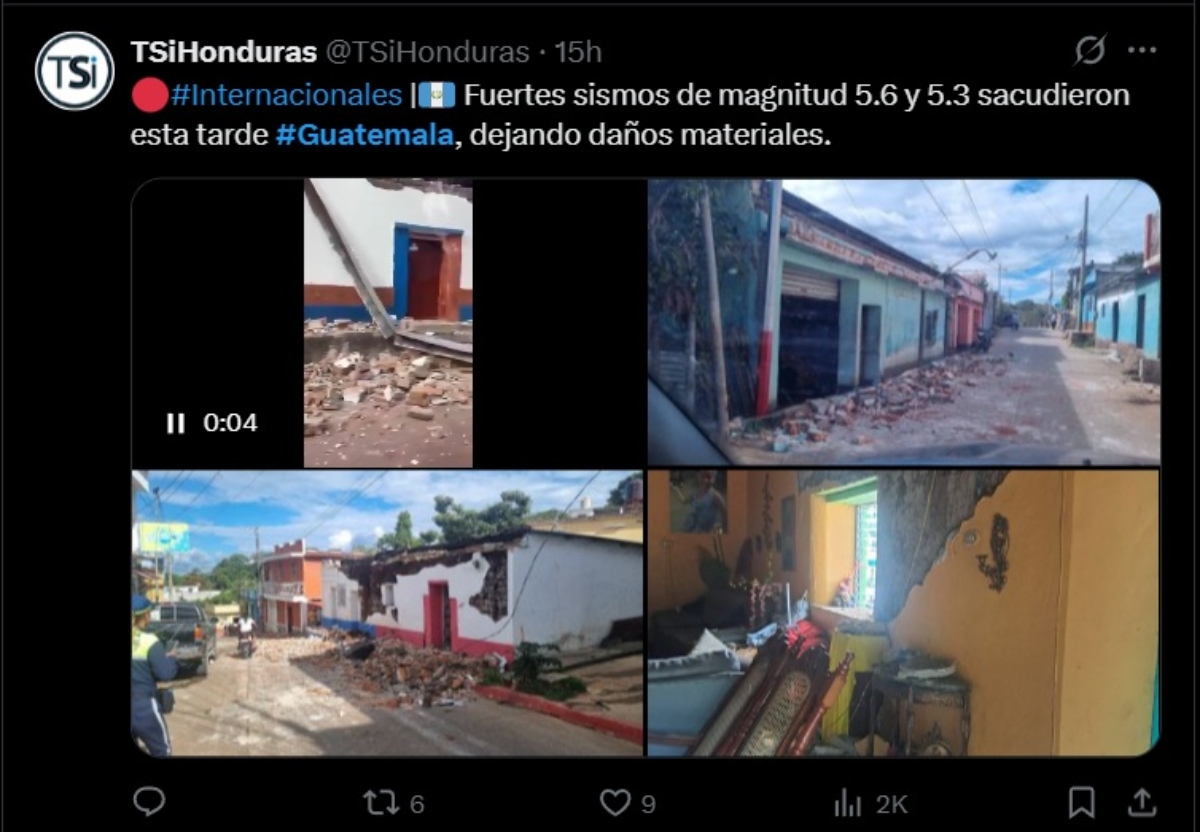This screenshot has height=832, width=1200.
Task: Repost the tweet with 6 reposts
Action: coord(394,802)
